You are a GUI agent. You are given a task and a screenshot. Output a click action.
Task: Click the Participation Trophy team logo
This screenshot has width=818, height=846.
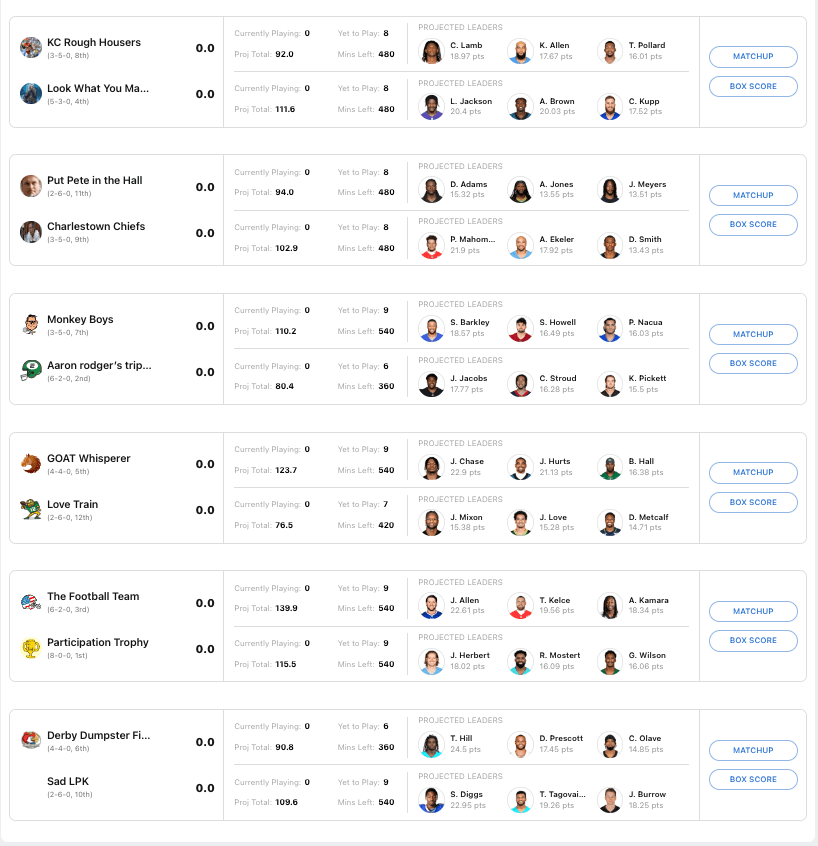pos(31,648)
